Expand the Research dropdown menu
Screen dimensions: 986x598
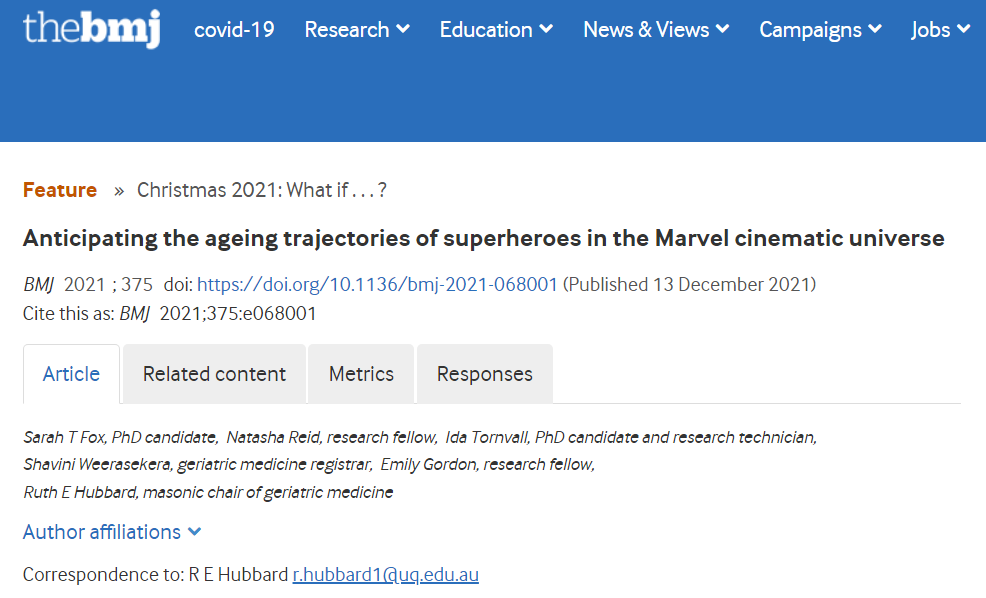point(357,30)
